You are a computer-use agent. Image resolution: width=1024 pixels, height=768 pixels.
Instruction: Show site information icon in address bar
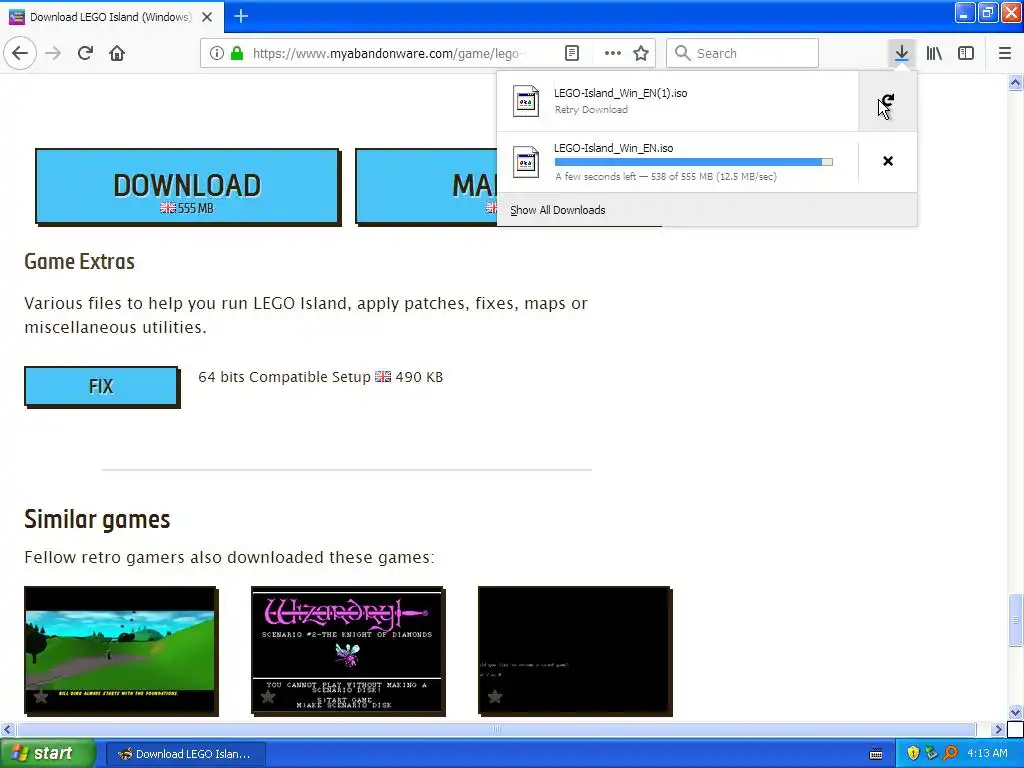tap(217, 53)
